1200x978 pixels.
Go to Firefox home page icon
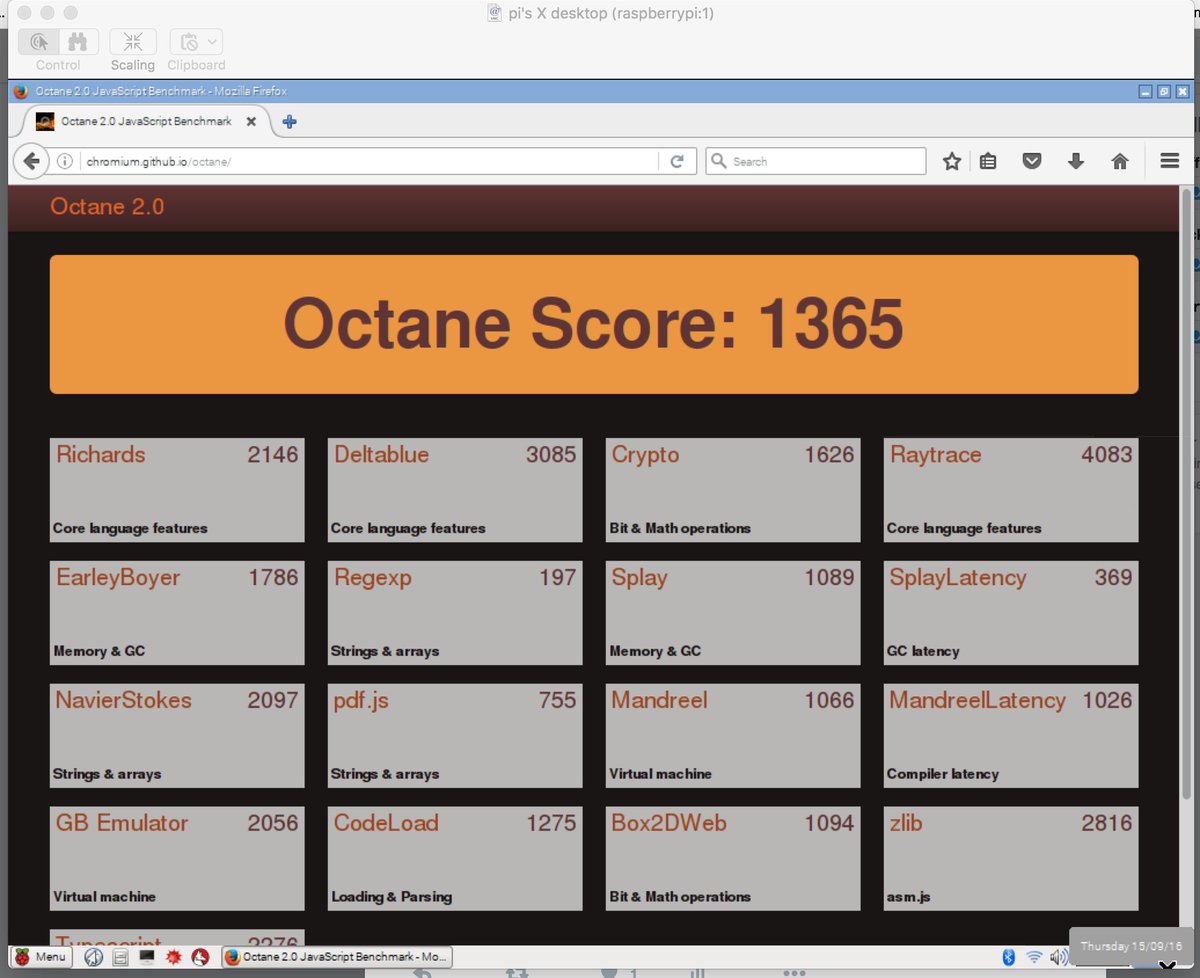pyautogui.click(x=1120, y=161)
